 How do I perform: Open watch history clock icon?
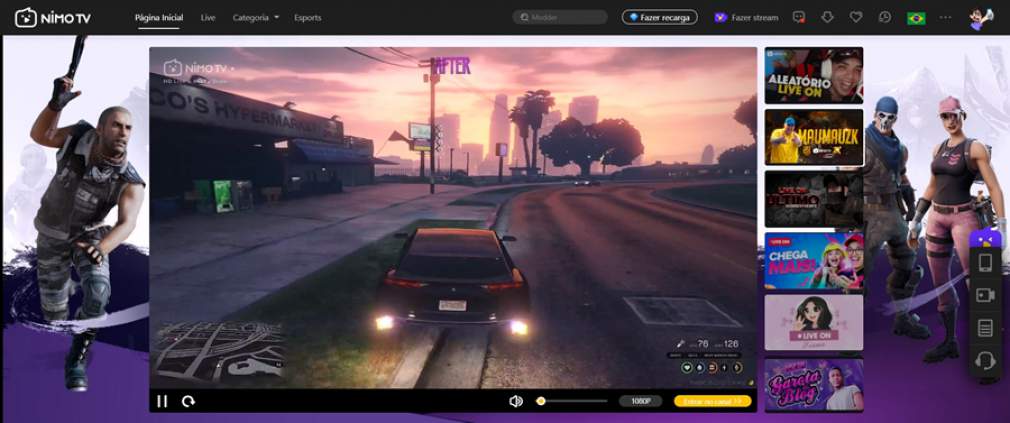(885, 18)
